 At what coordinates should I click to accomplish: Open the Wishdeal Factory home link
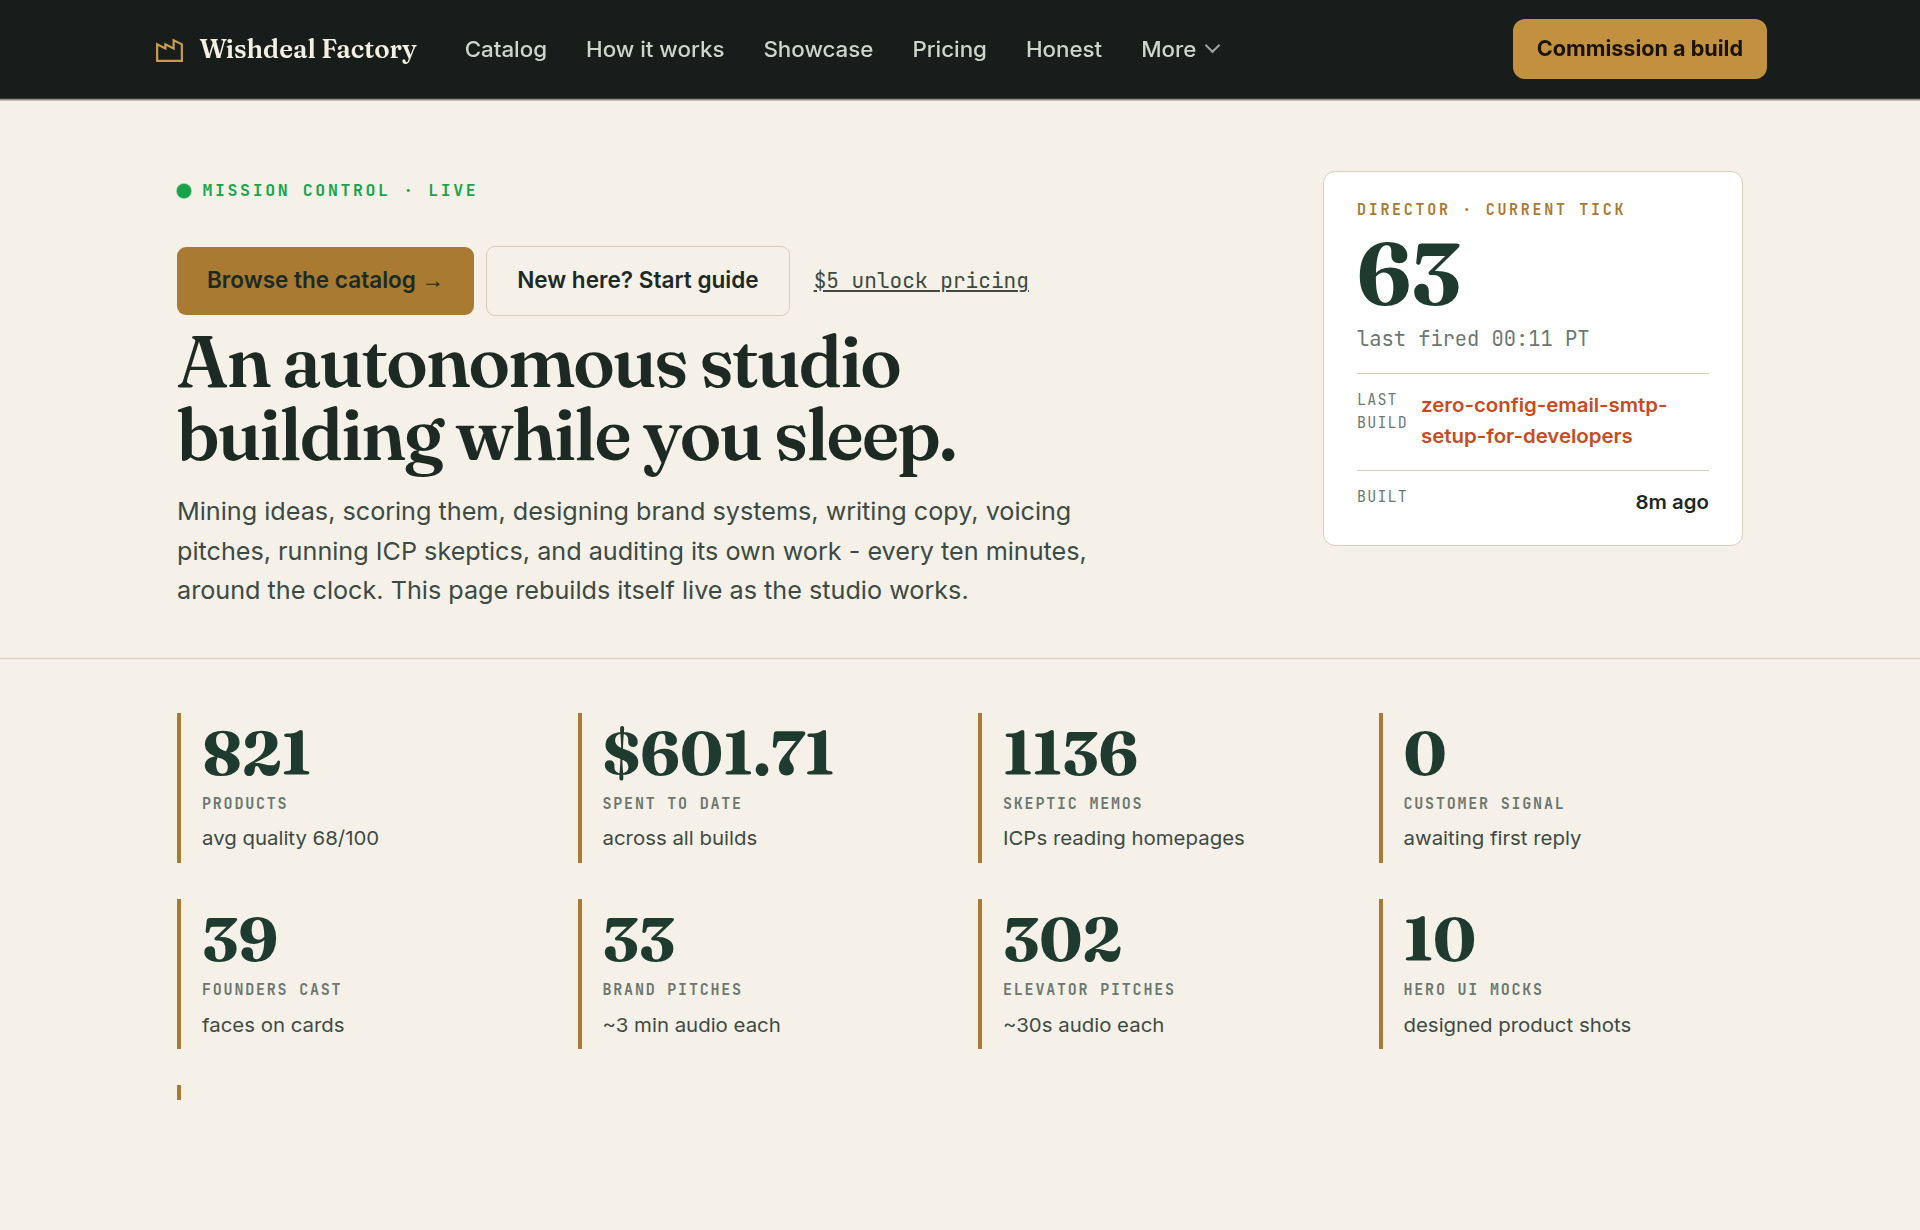coord(286,49)
